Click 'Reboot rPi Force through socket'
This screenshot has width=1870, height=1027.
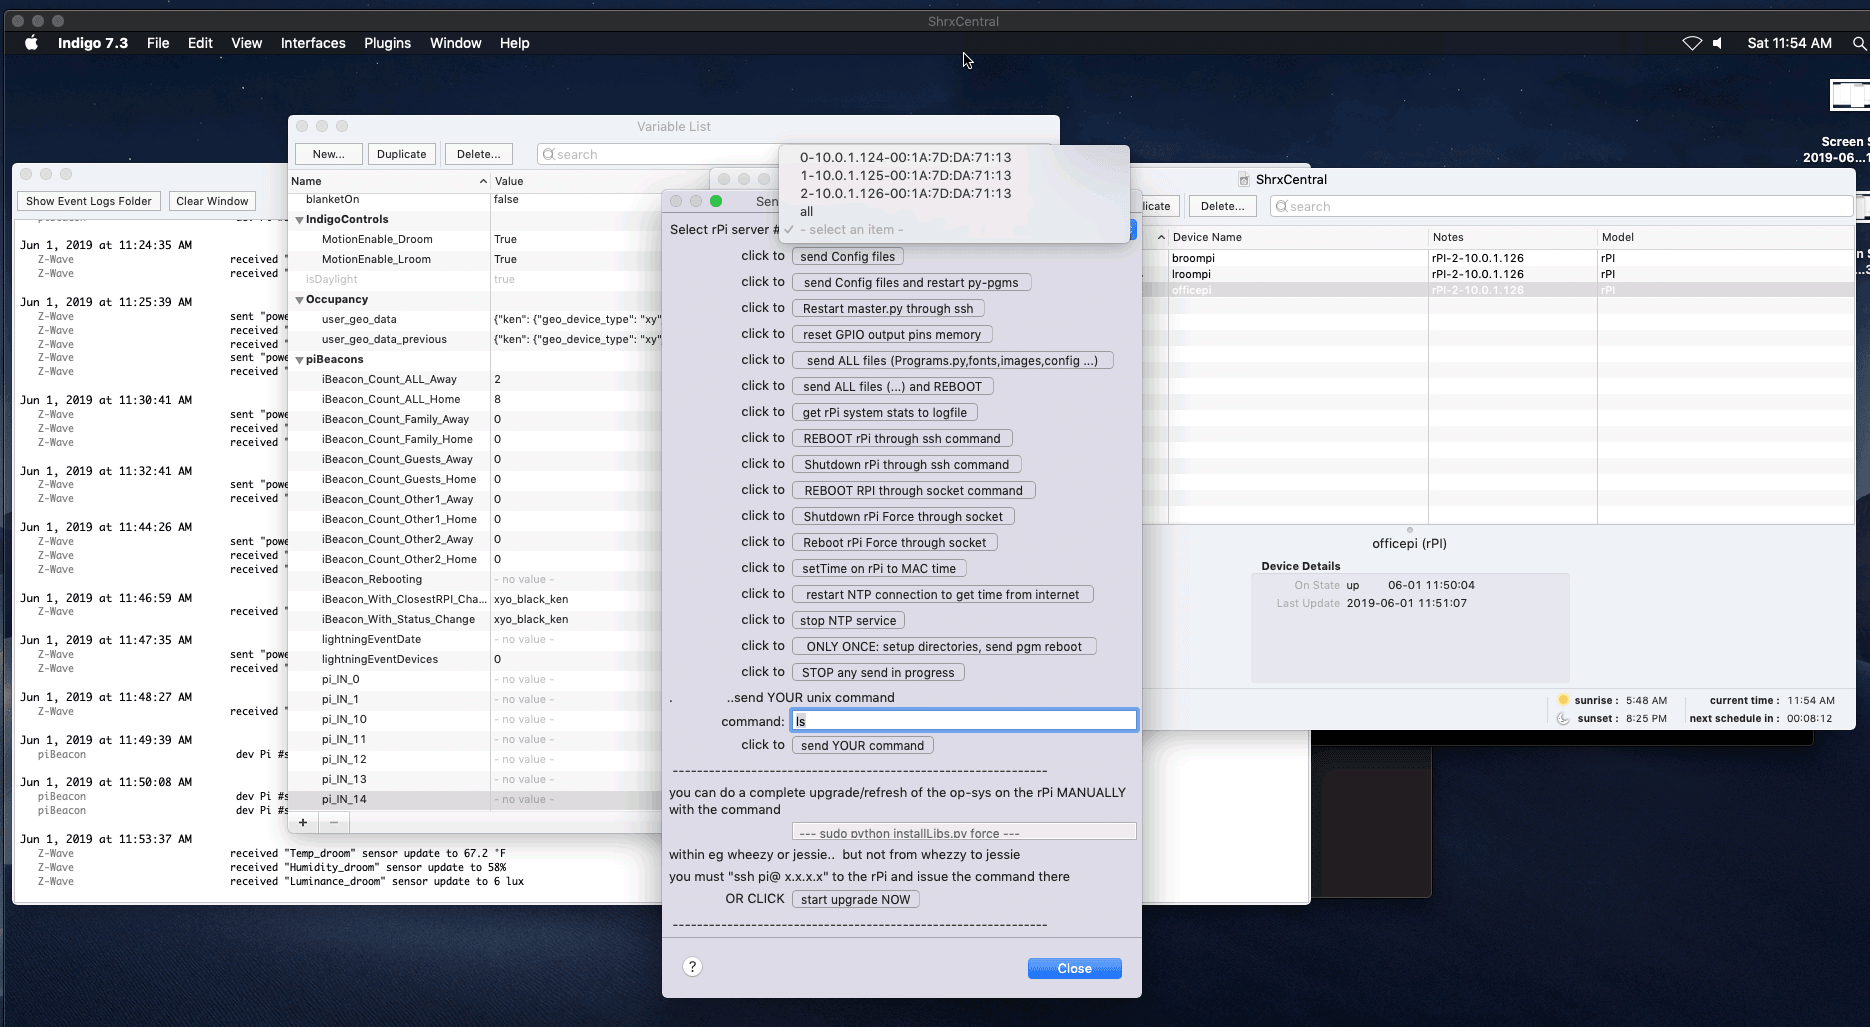(x=895, y=543)
